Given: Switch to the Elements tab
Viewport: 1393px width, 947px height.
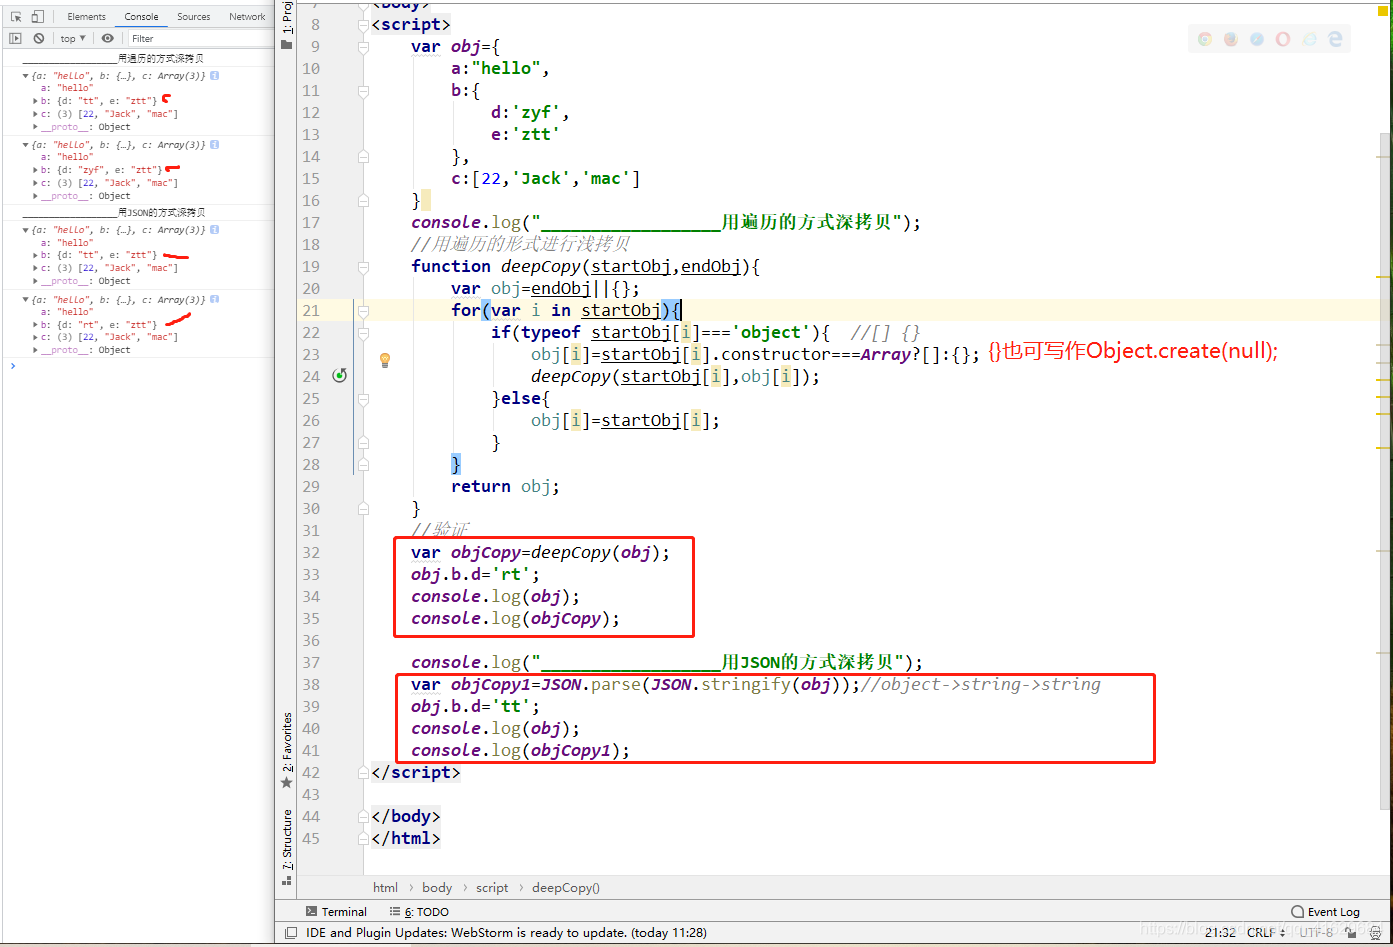Looking at the screenshot, I should pyautogui.click(x=87, y=16).
